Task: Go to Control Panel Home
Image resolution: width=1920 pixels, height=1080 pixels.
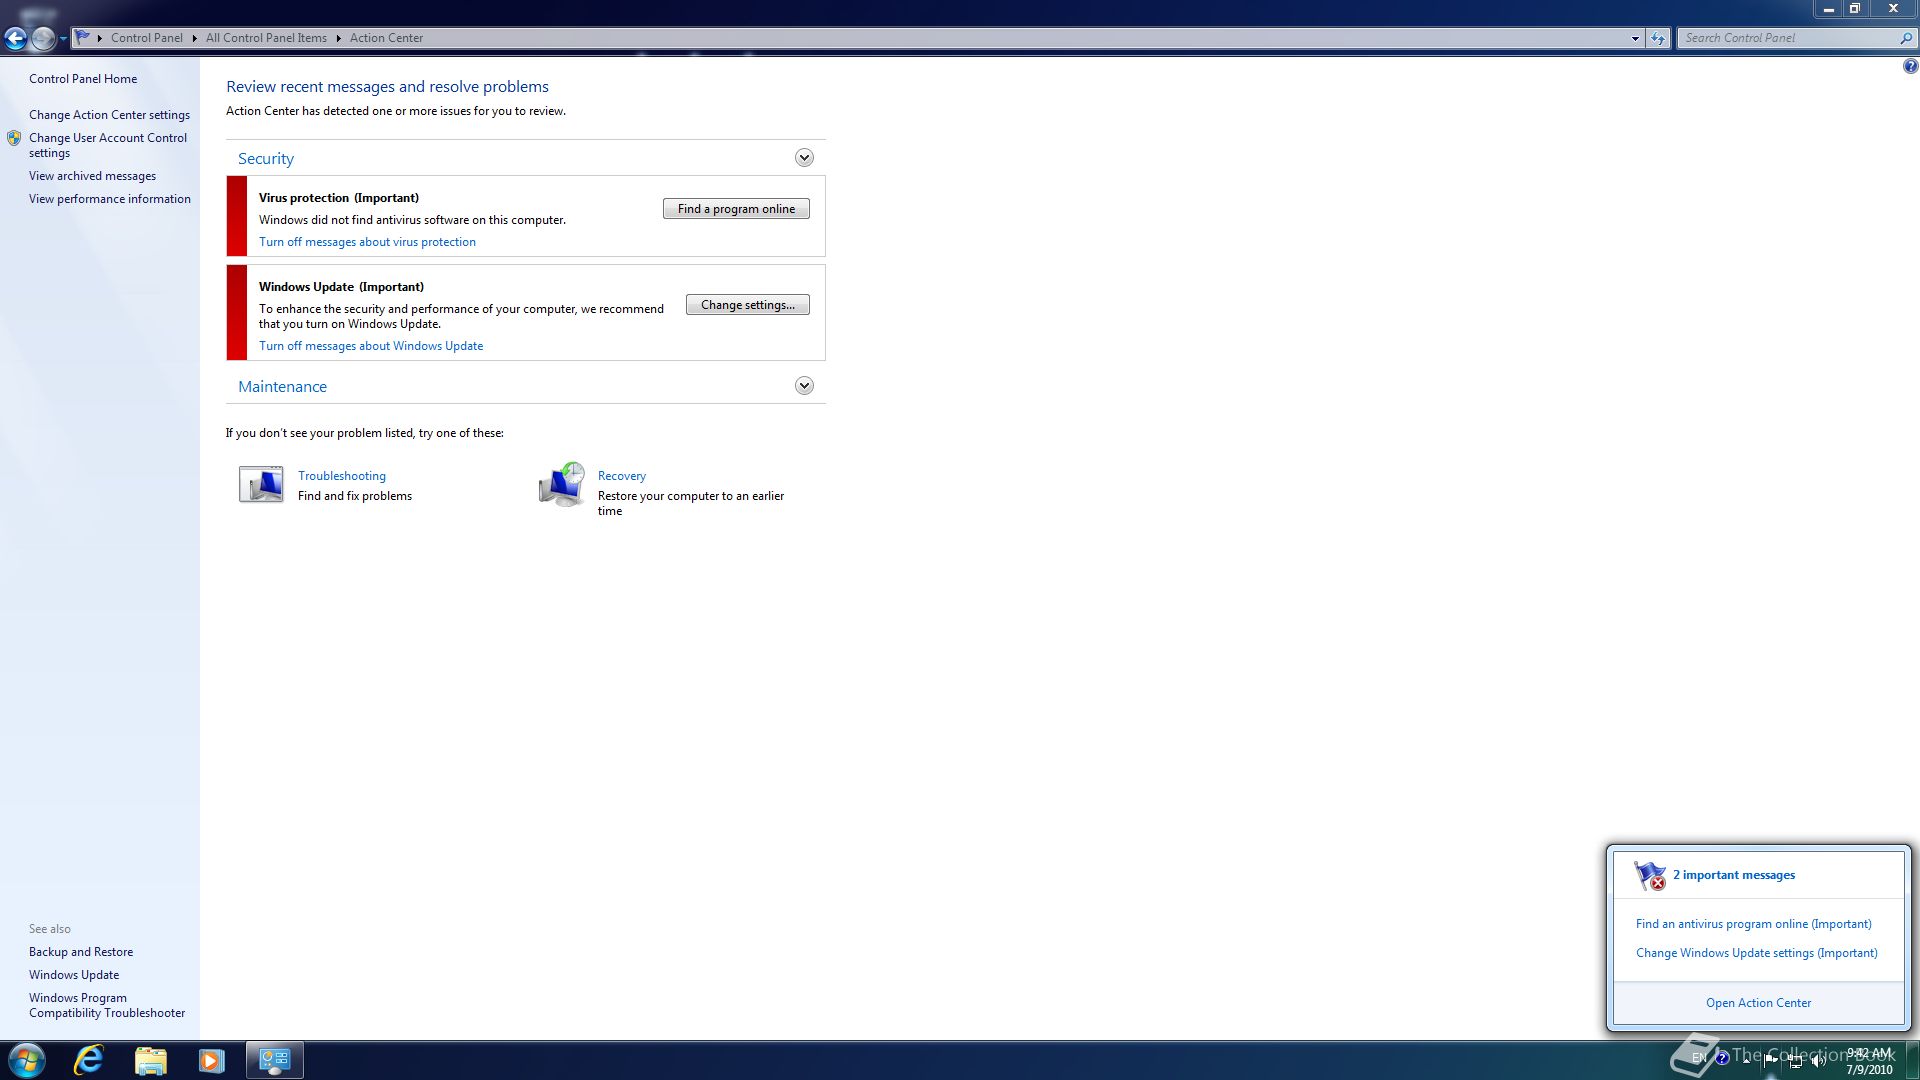Action: [83, 79]
